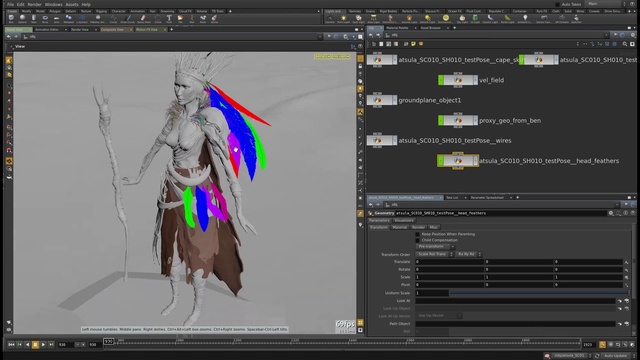The height and width of the screenshot is (360, 640).
Task: Open the Animation Editor tab dropdown arrow
Action: [x=66, y=29]
